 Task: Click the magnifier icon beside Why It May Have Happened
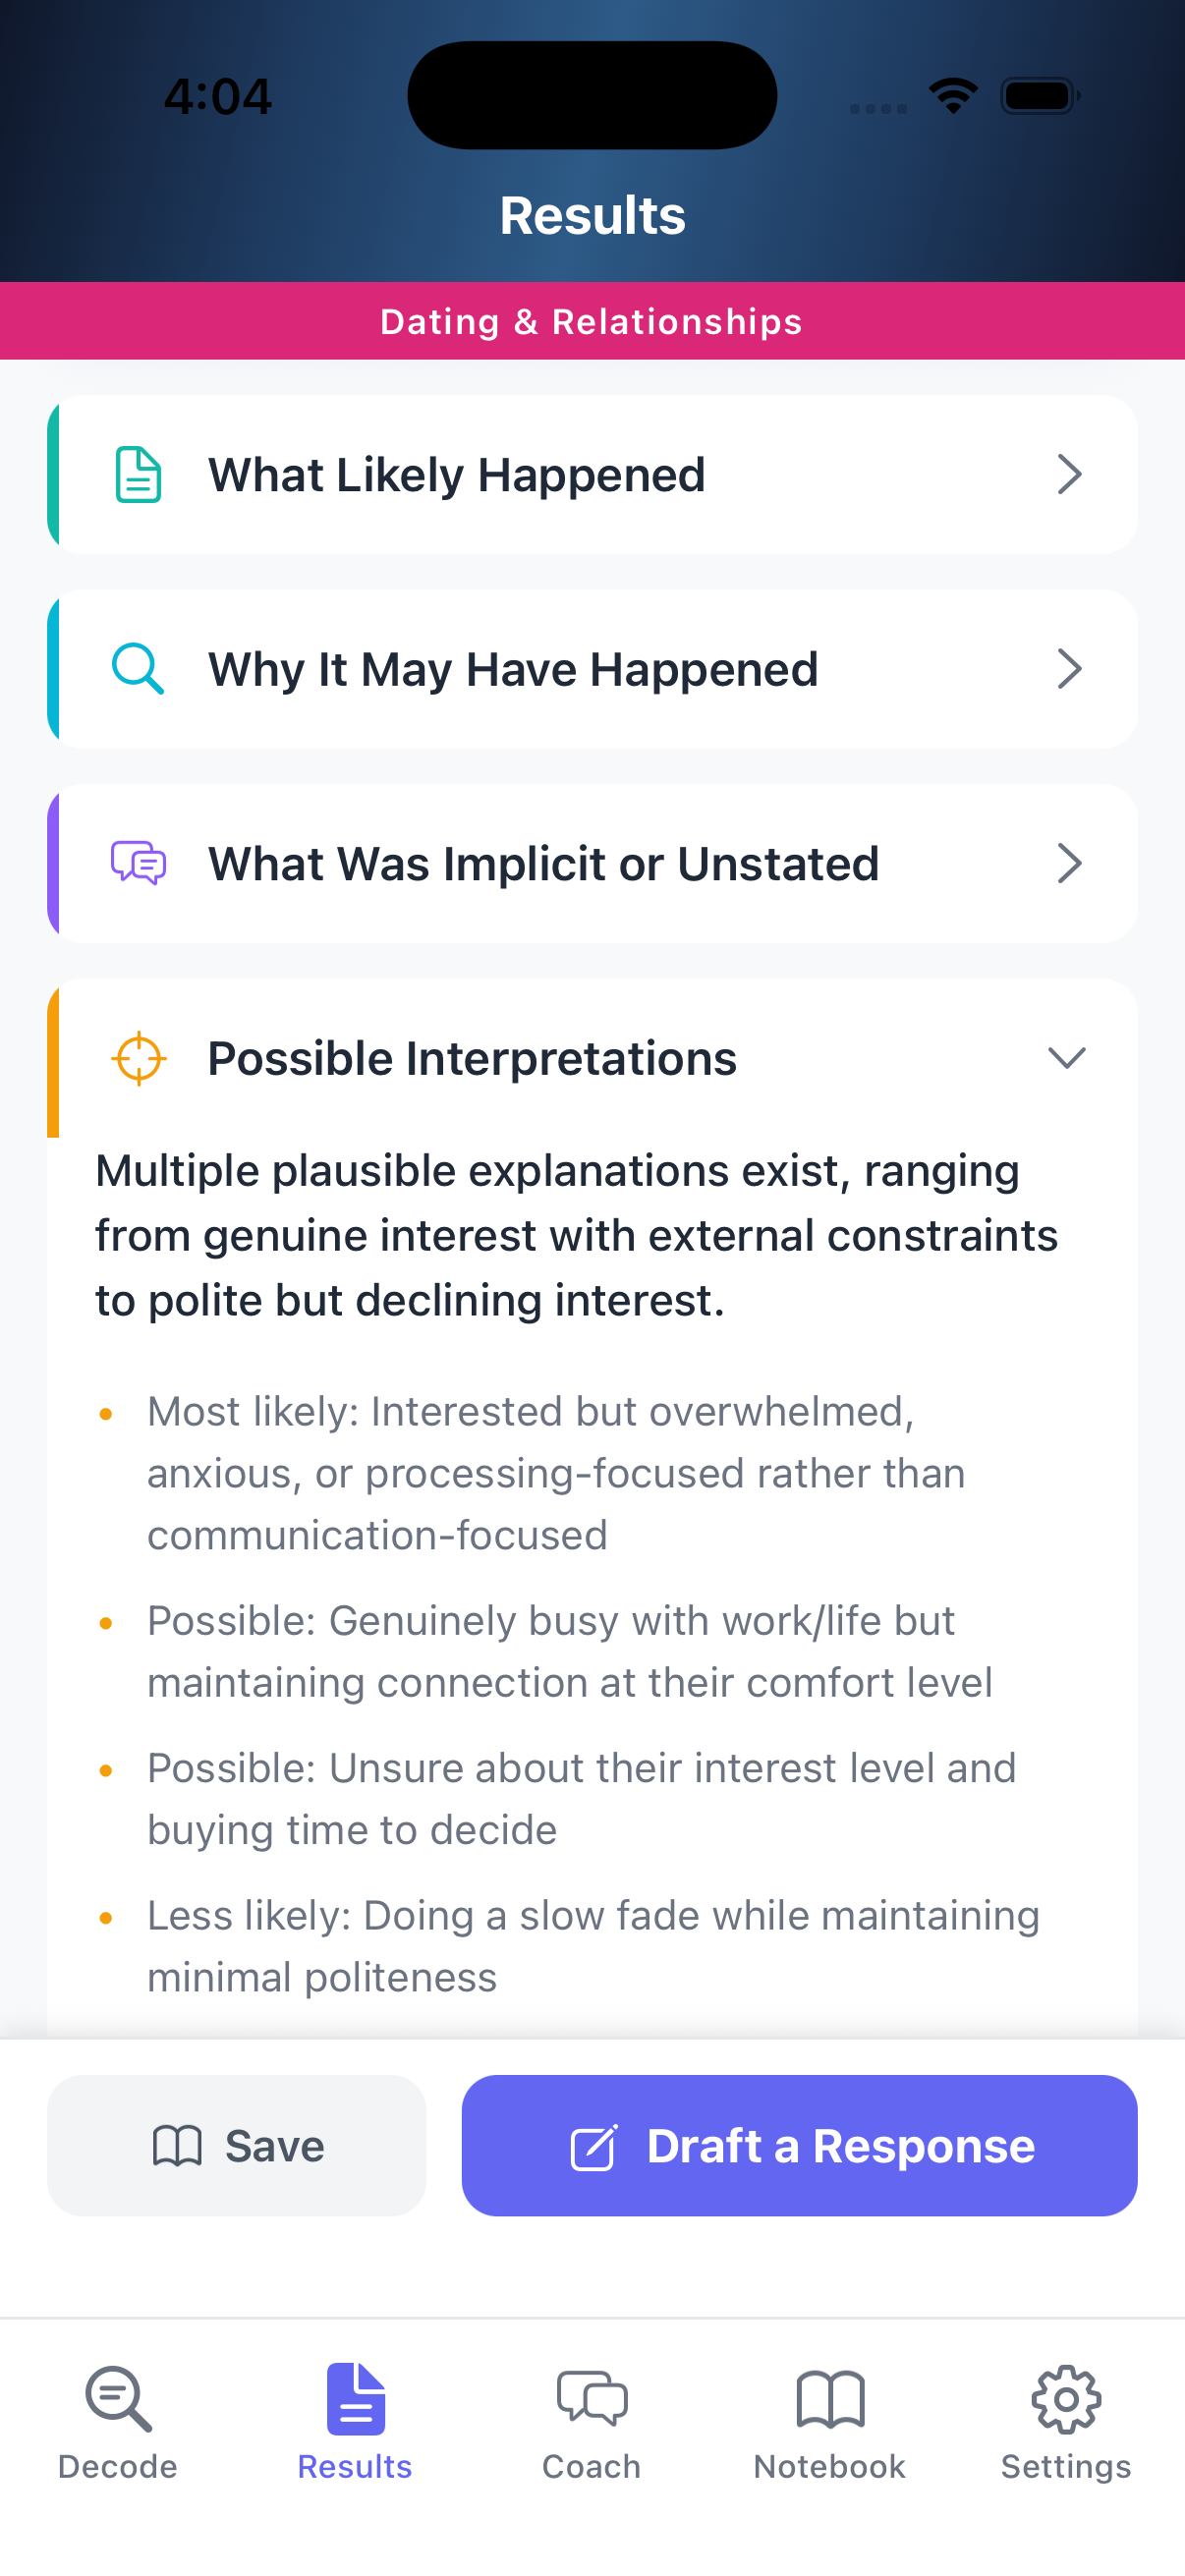(x=137, y=668)
